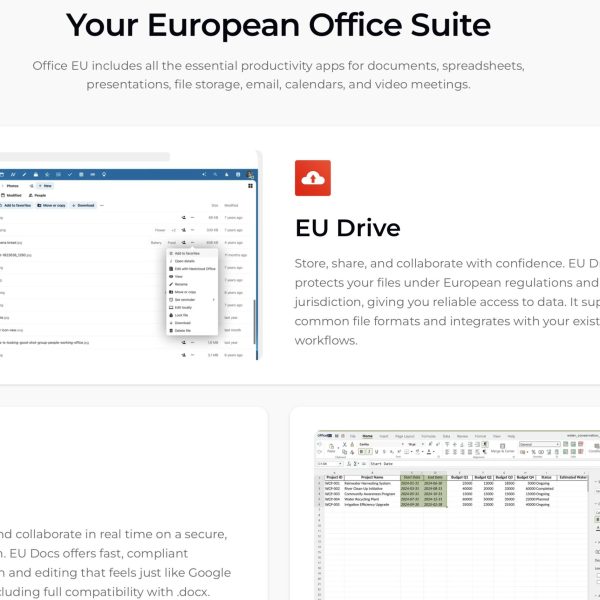Select the File tab in spreadsheet
This screenshot has height=600, width=600.
(353, 436)
